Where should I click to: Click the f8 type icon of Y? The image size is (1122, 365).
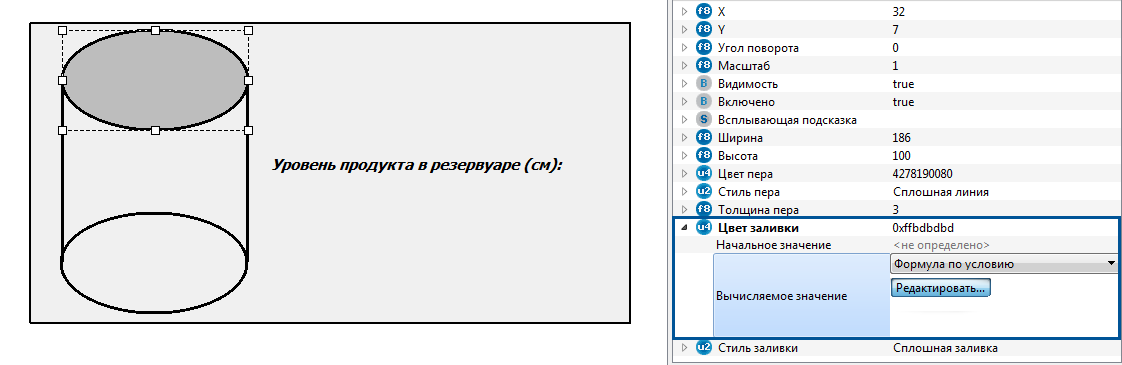[704, 29]
